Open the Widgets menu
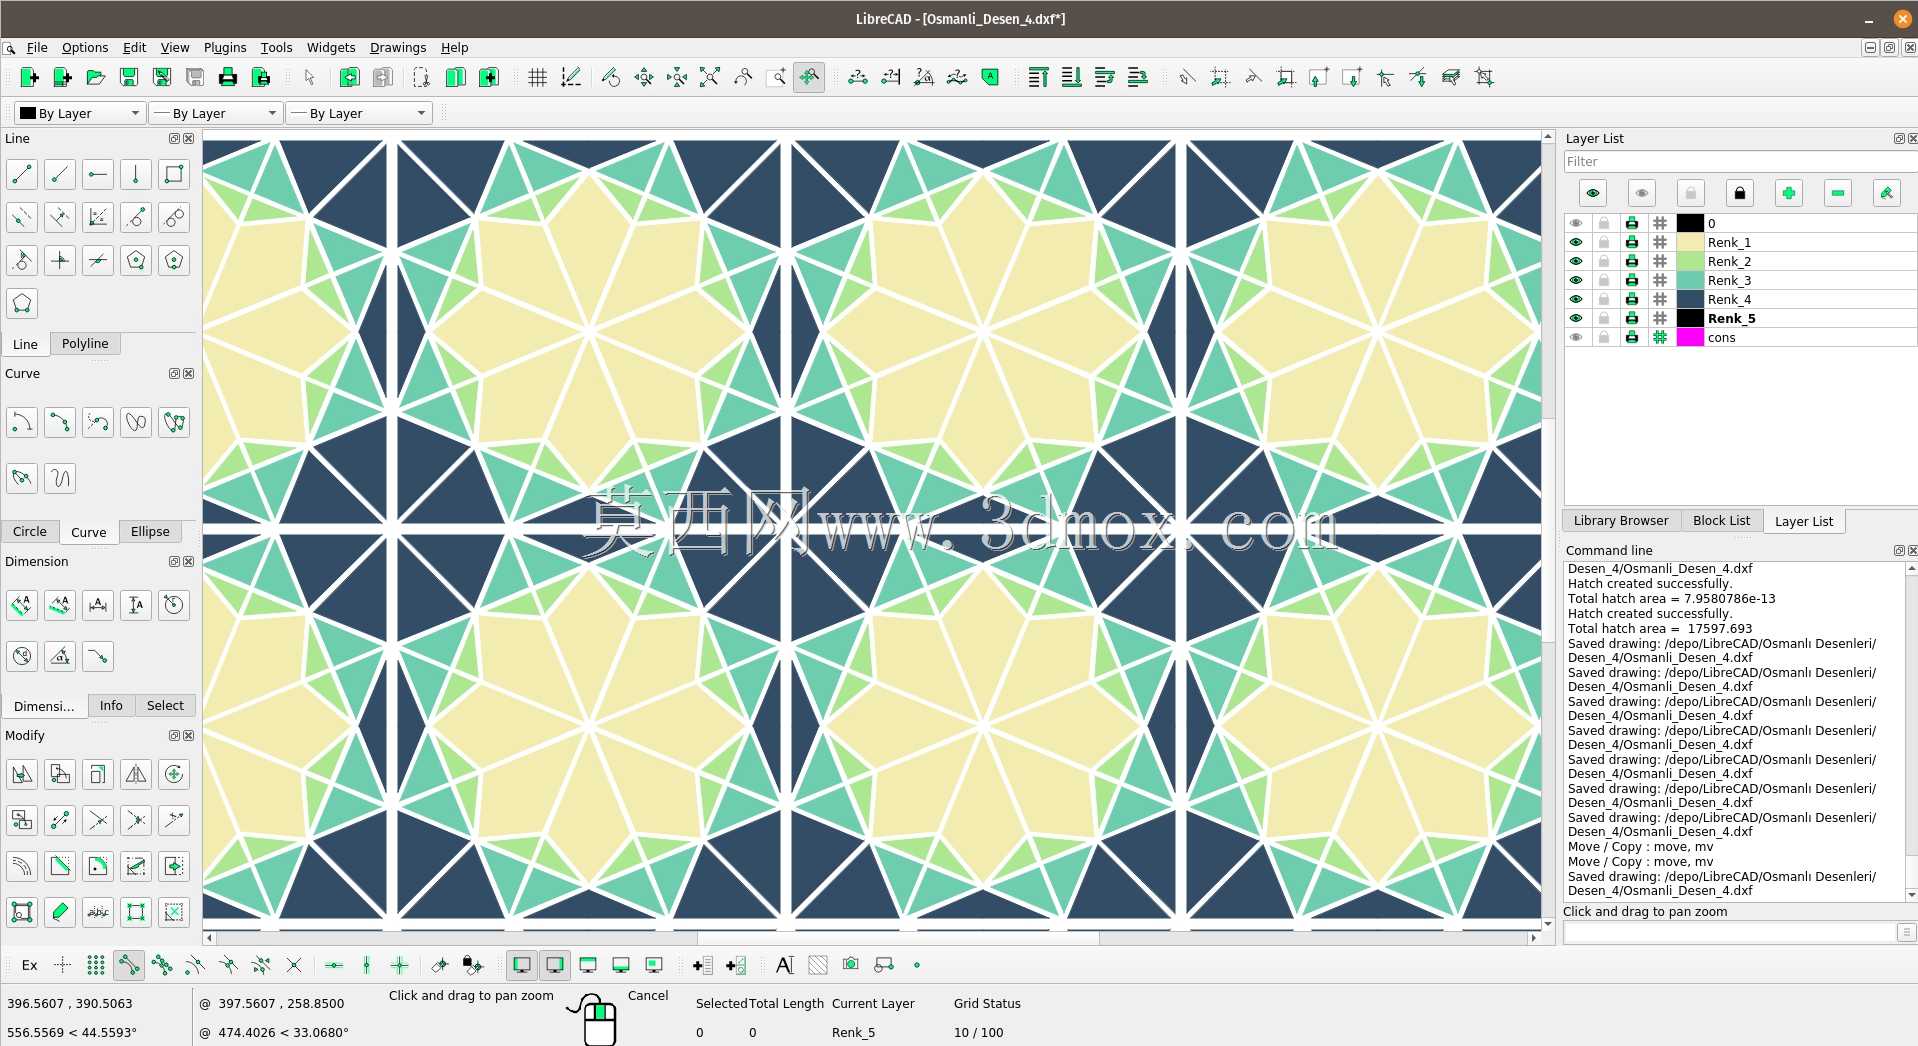1918x1046 pixels. (x=331, y=47)
